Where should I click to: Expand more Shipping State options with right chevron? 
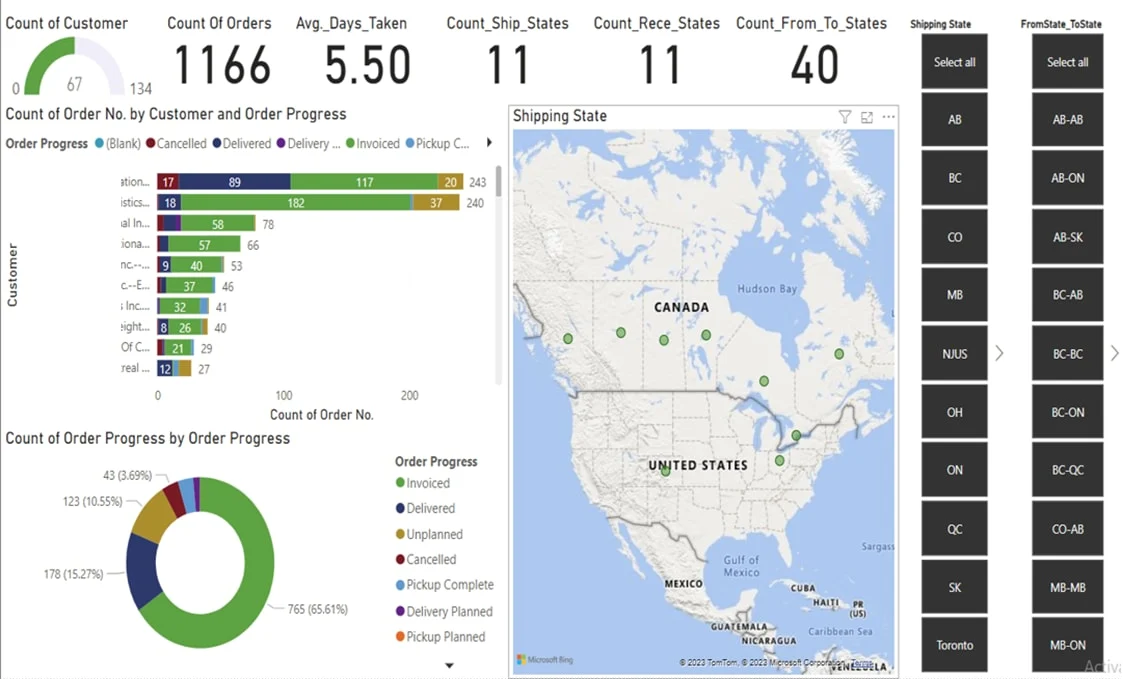click(x=1000, y=353)
